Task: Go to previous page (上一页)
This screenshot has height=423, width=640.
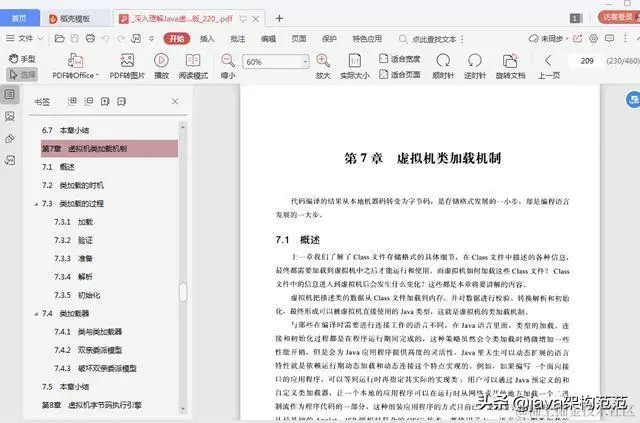Action: [x=549, y=66]
